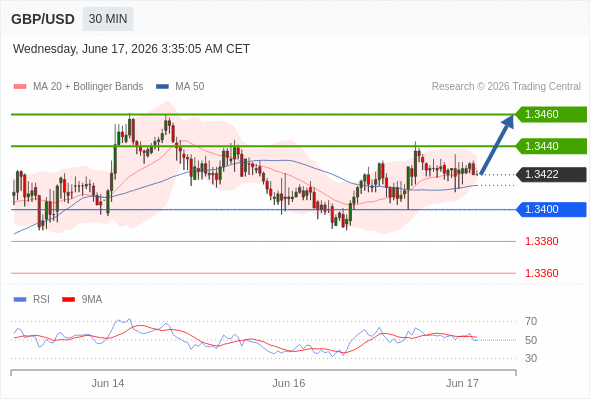Click the Jun 16 date axis label

[289, 383]
